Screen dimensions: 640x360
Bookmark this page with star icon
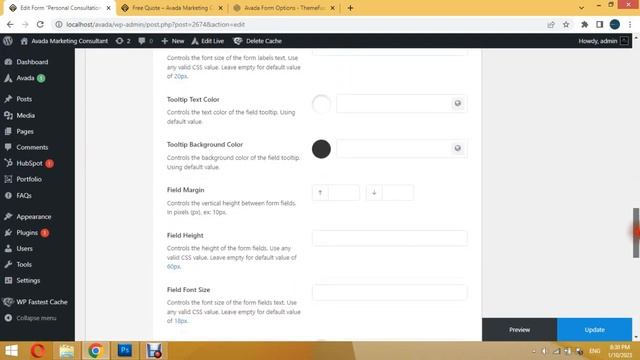pos(566,24)
